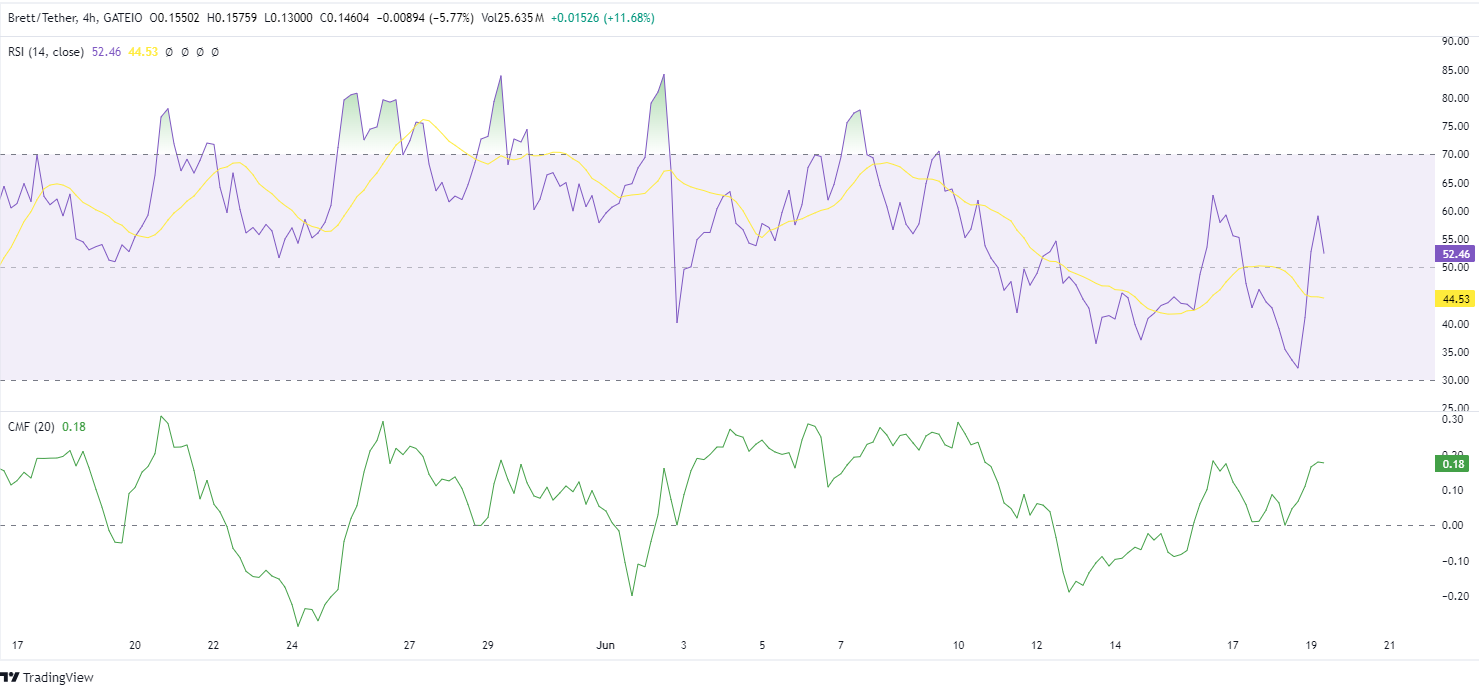This screenshot has height=690, width=1479.
Task: Open the CMF (20) indicator legend
Action: pos(32,427)
